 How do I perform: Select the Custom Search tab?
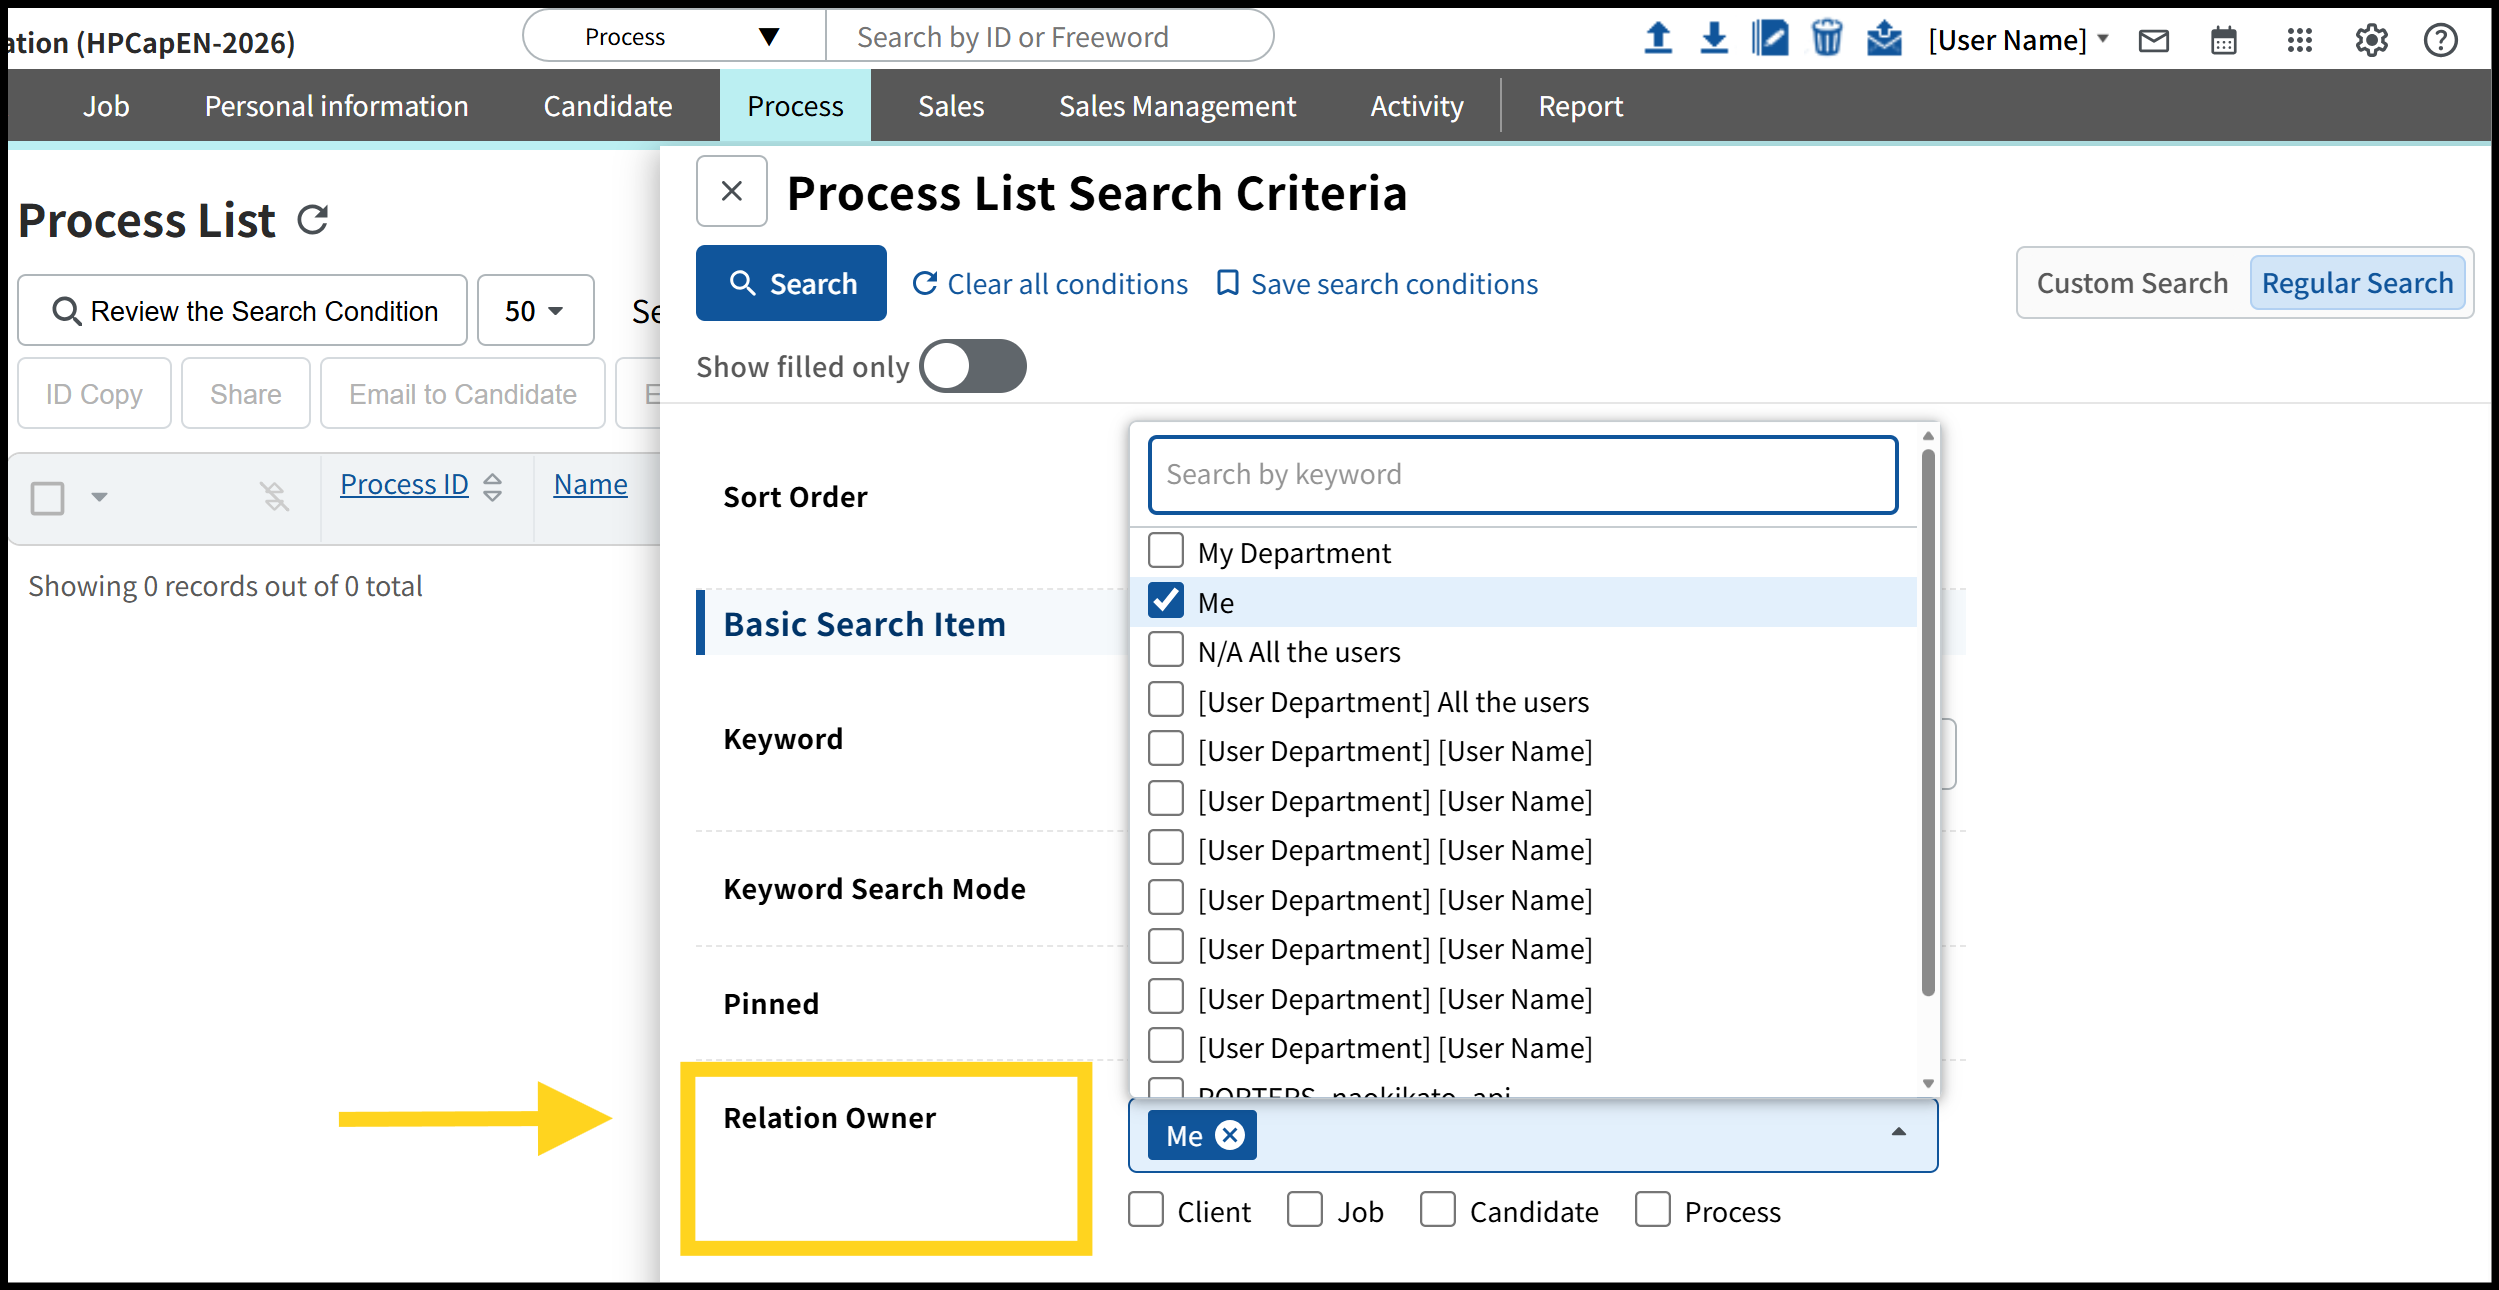[2132, 283]
